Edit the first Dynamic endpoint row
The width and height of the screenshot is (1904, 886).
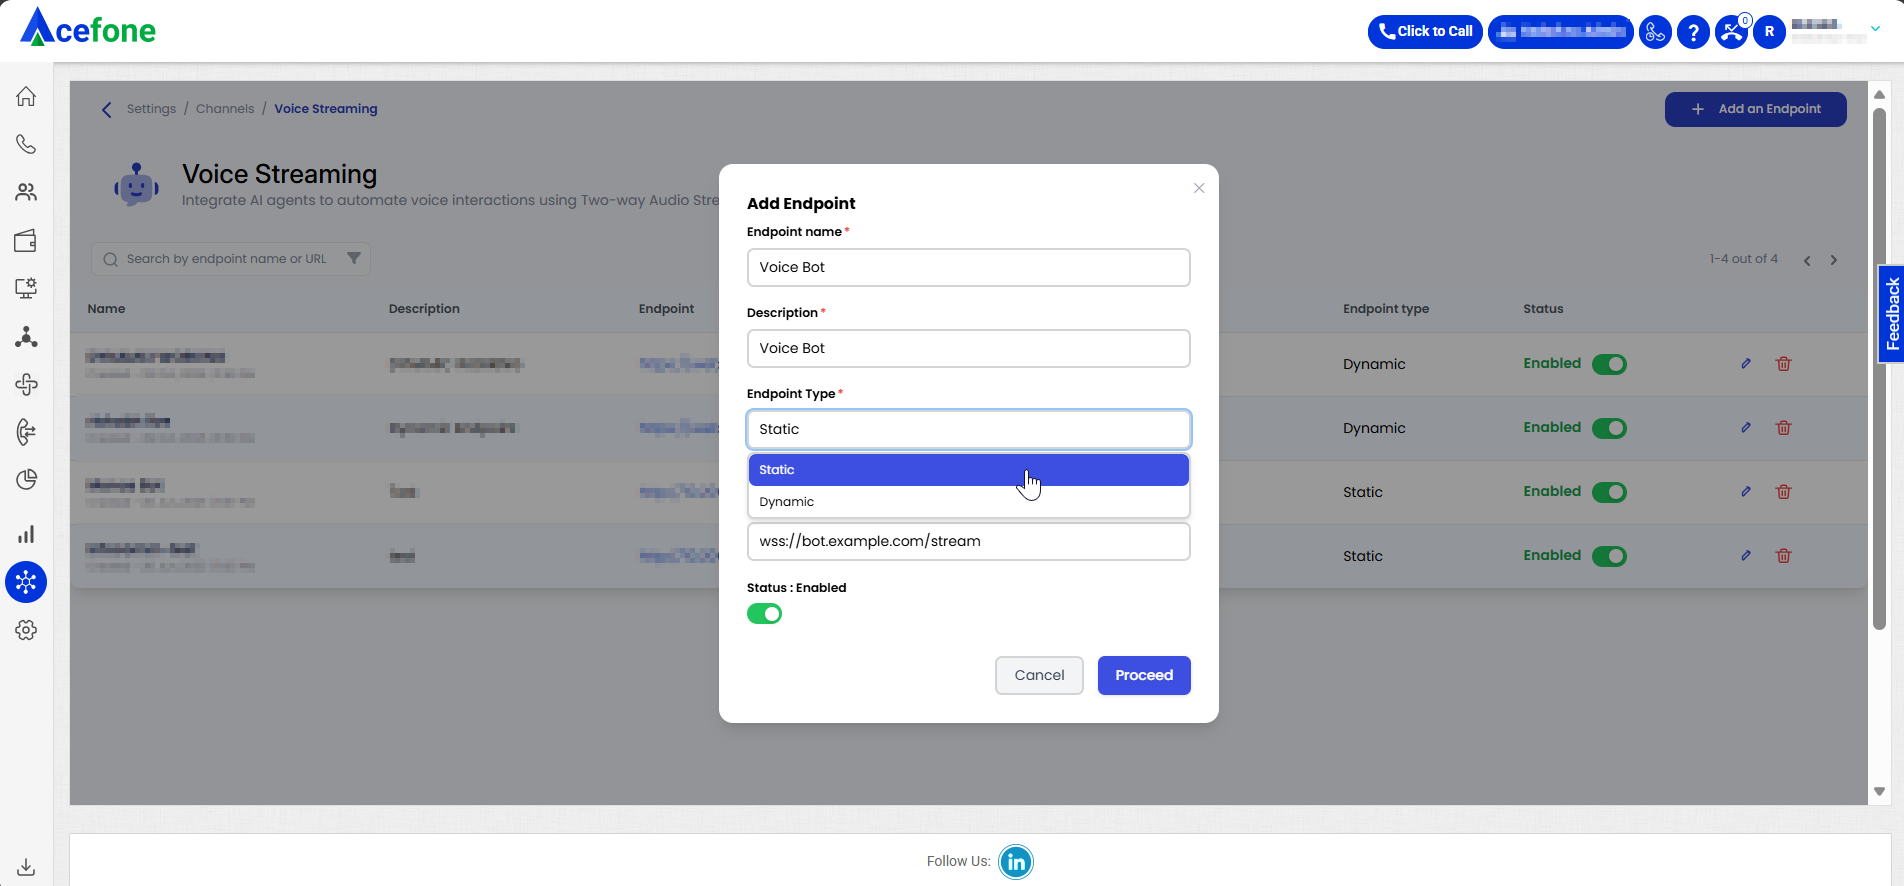point(1746,364)
